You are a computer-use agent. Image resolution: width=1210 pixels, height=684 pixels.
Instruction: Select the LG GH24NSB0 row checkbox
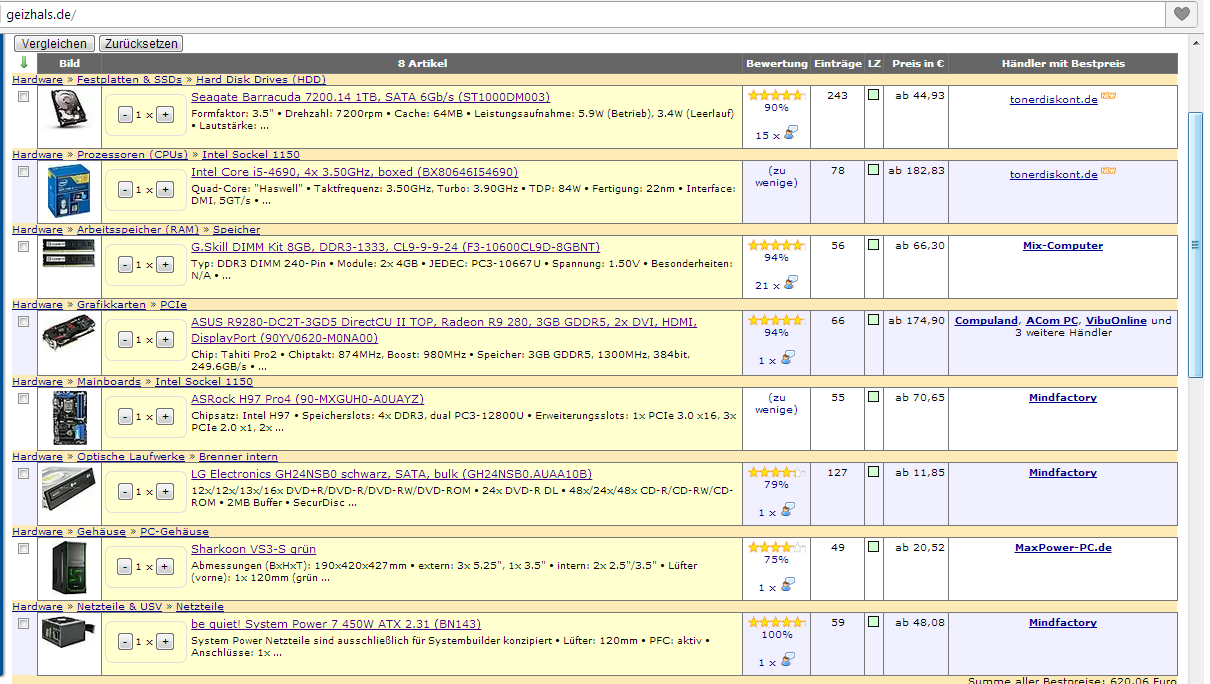coord(24,474)
